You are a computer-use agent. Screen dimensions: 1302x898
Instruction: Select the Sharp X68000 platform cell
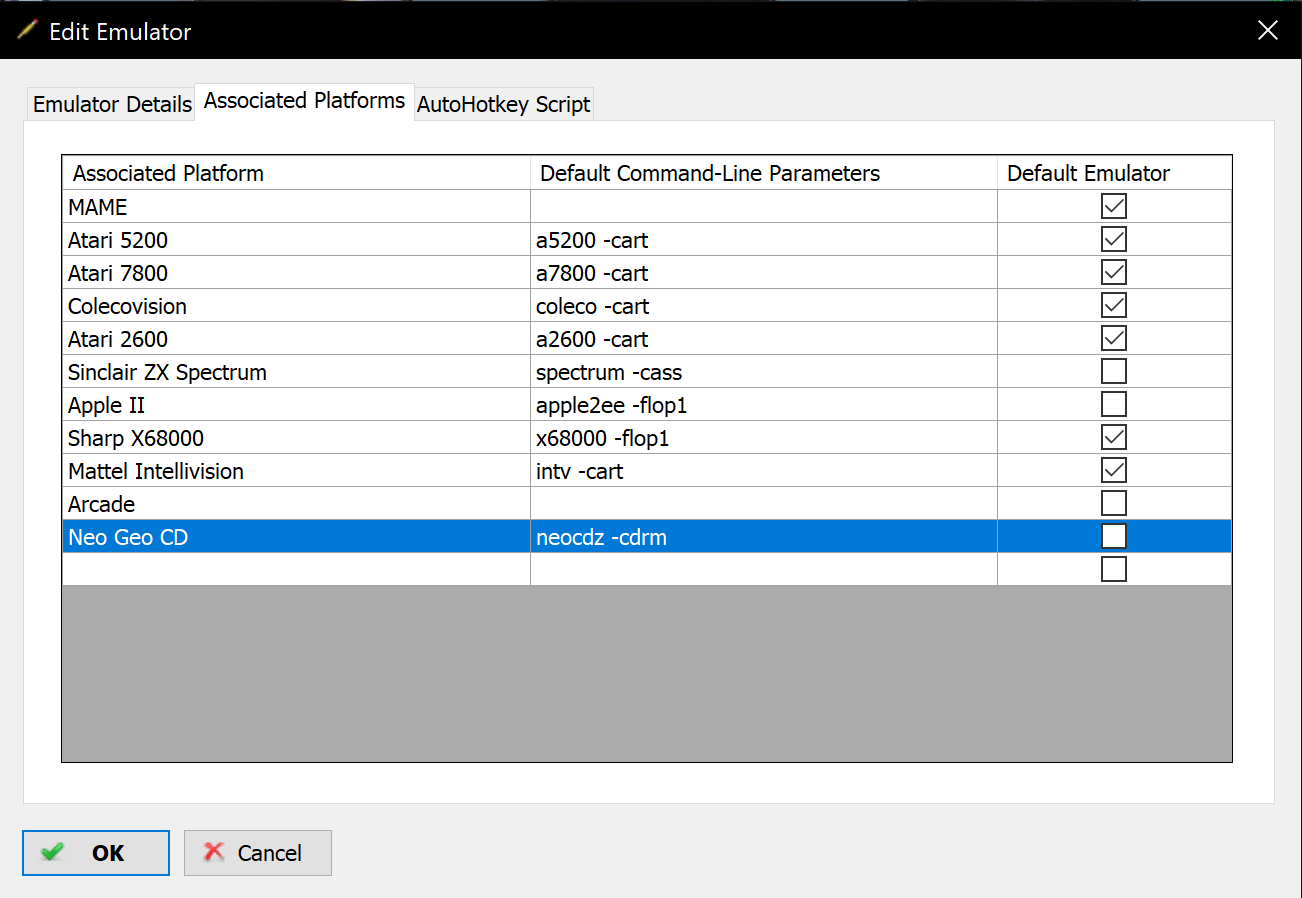(296, 437)
